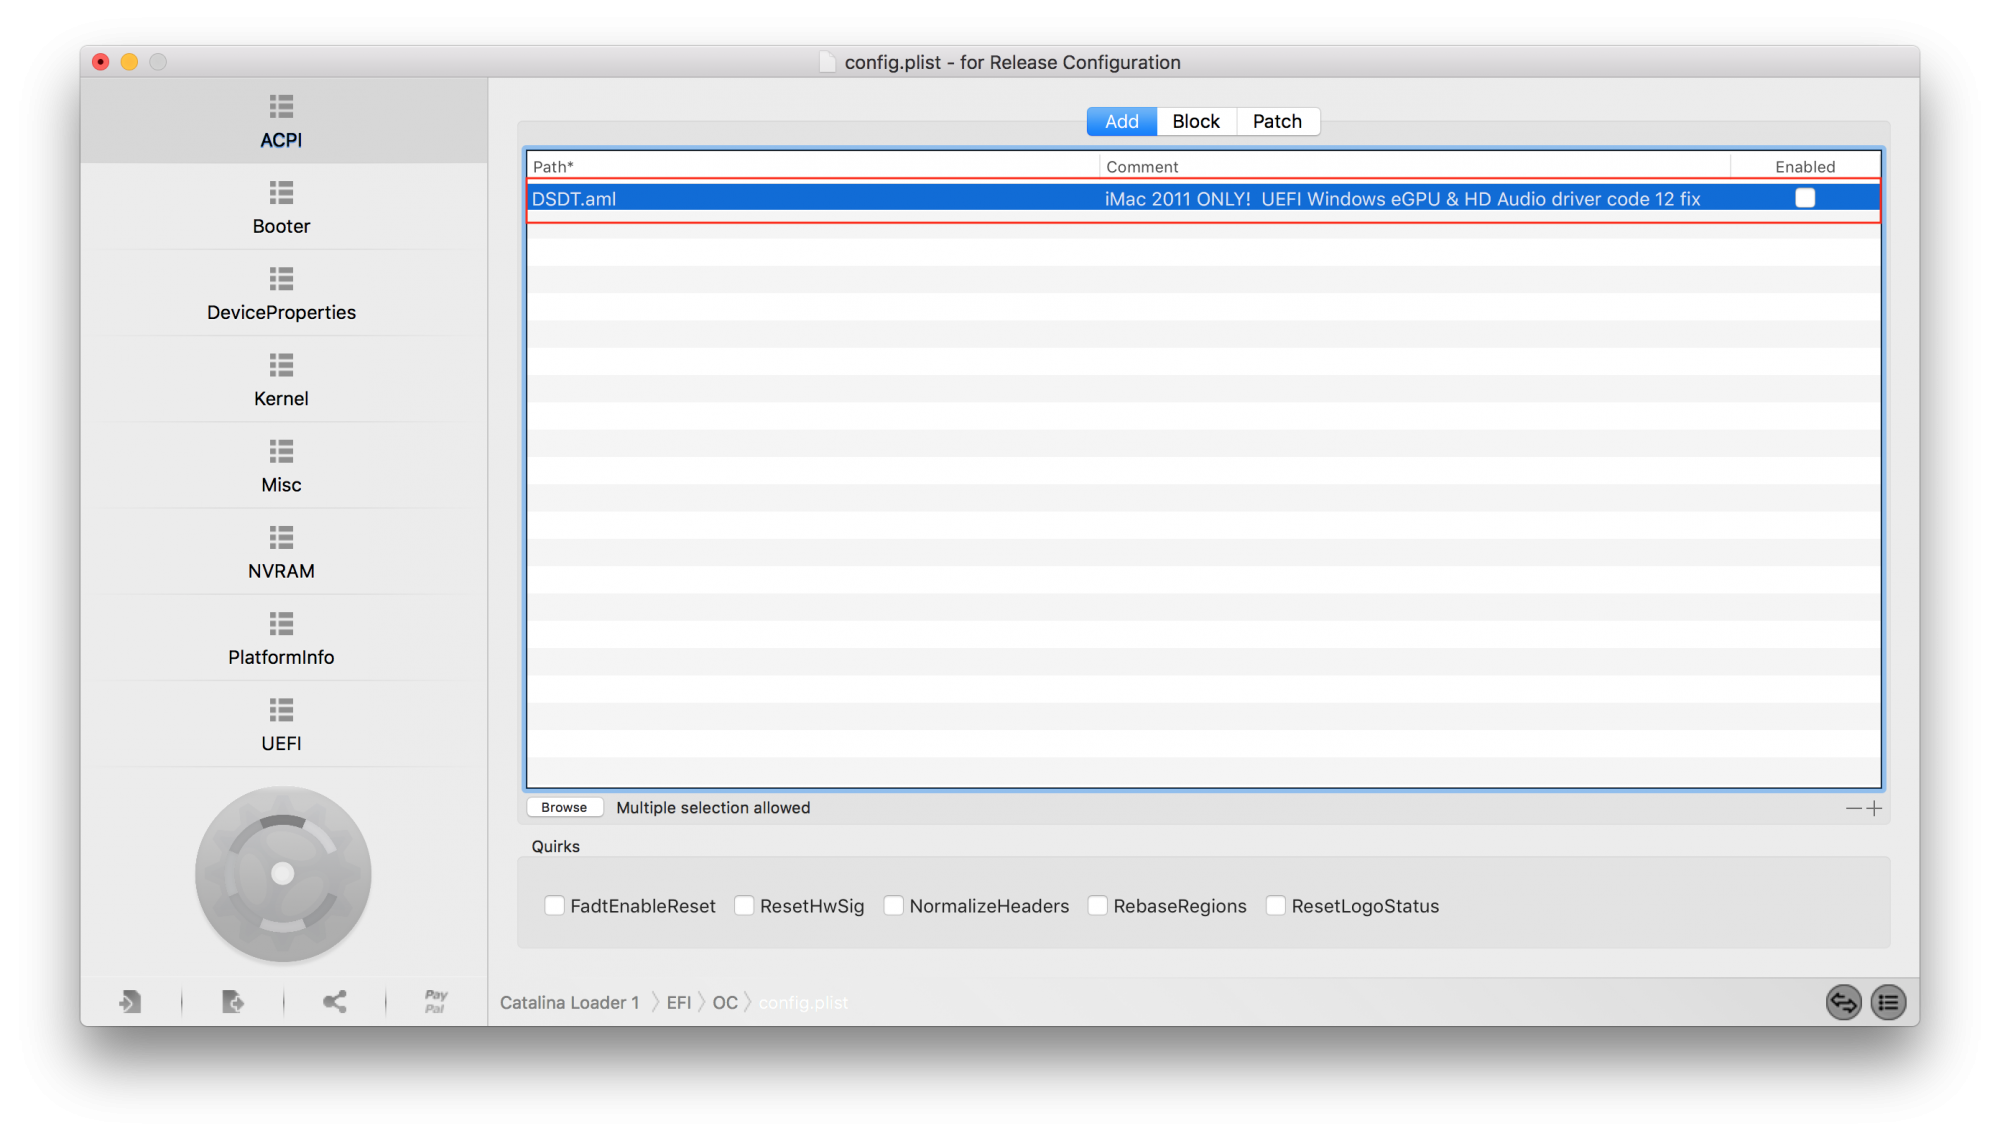Minimize the config.plist window

(129, 62)
